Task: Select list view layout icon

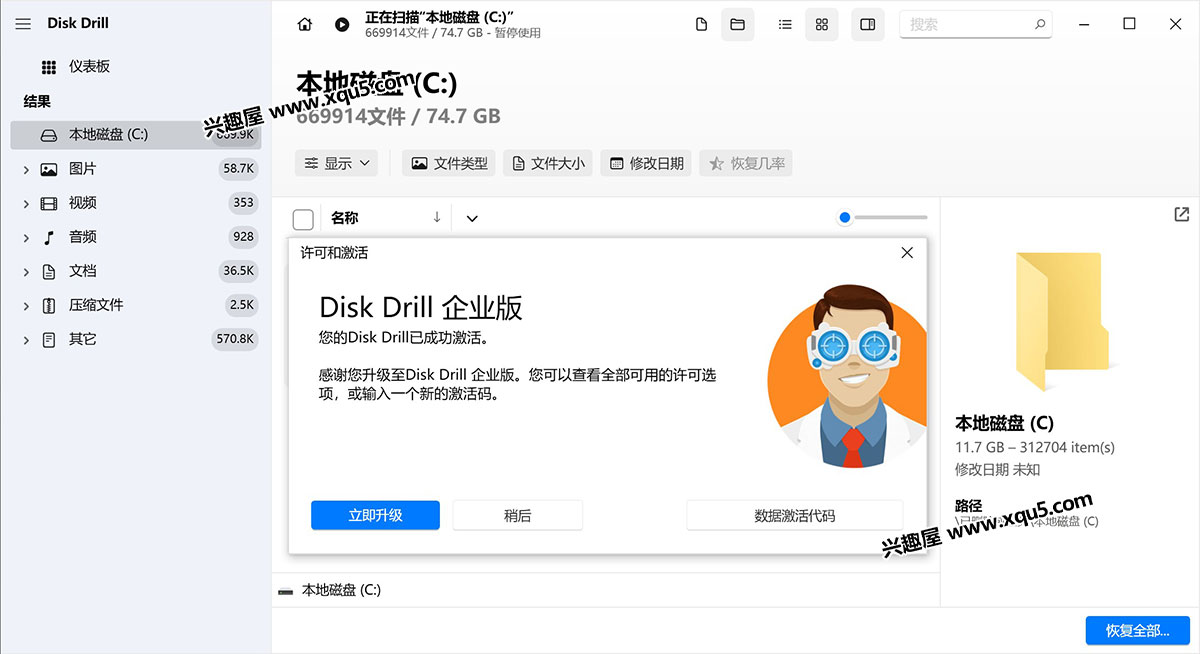Action: point(786,24)
